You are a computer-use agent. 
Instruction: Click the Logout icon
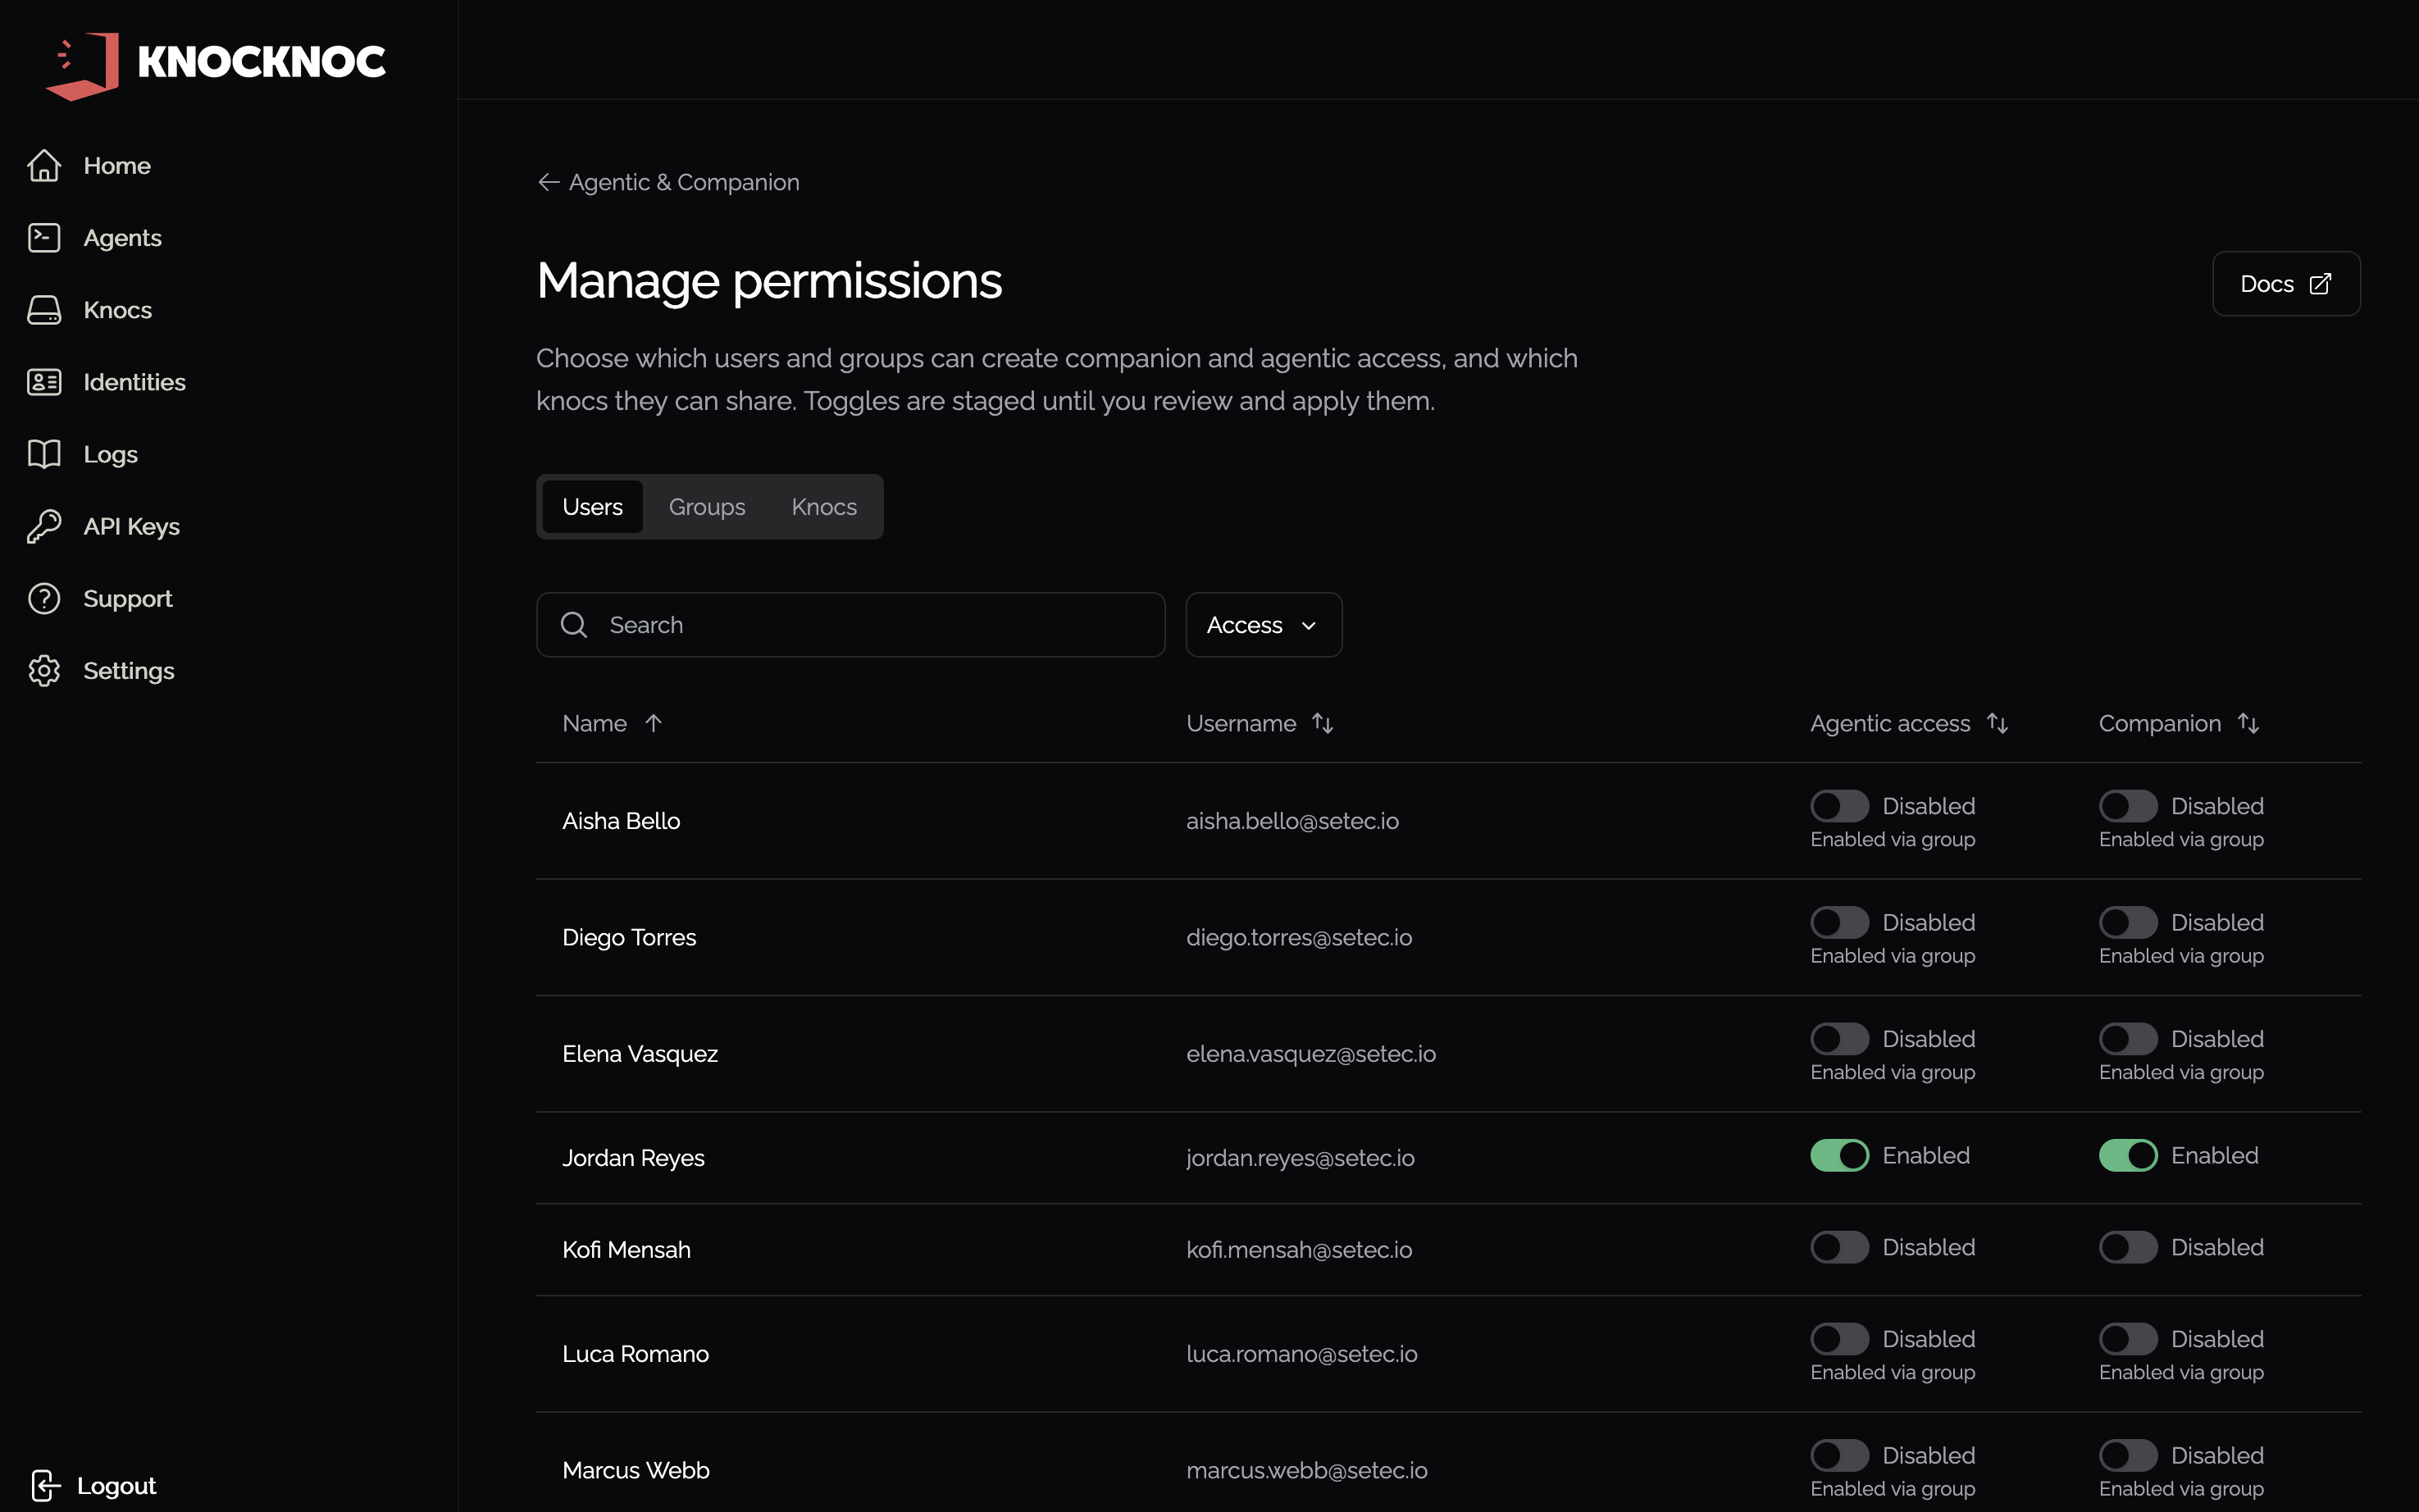(x=46, y=1484)
